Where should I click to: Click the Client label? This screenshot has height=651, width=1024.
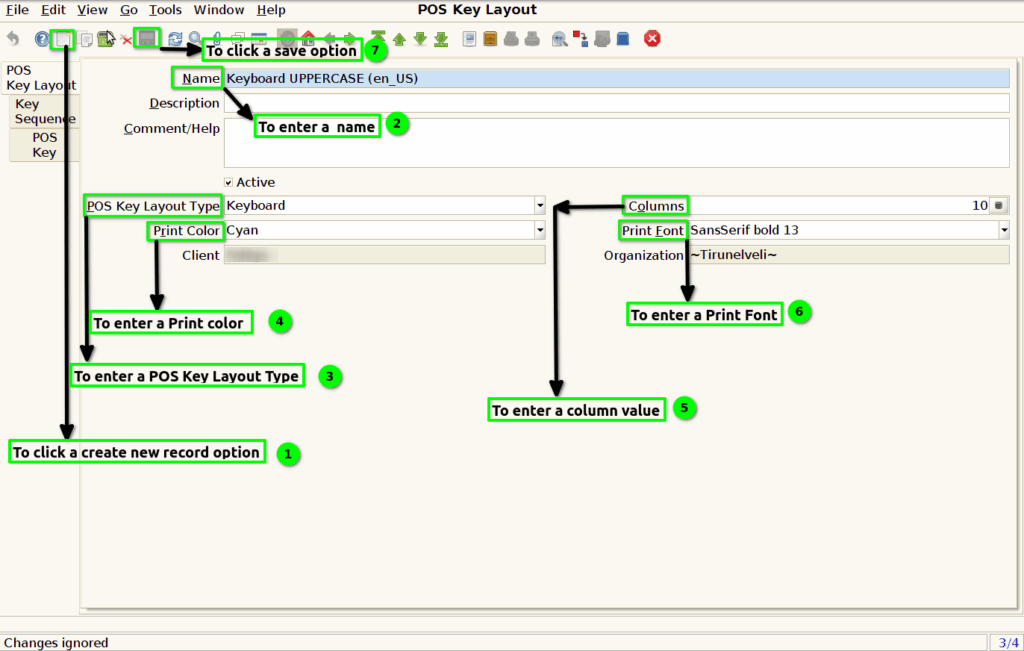pos(200,255)
